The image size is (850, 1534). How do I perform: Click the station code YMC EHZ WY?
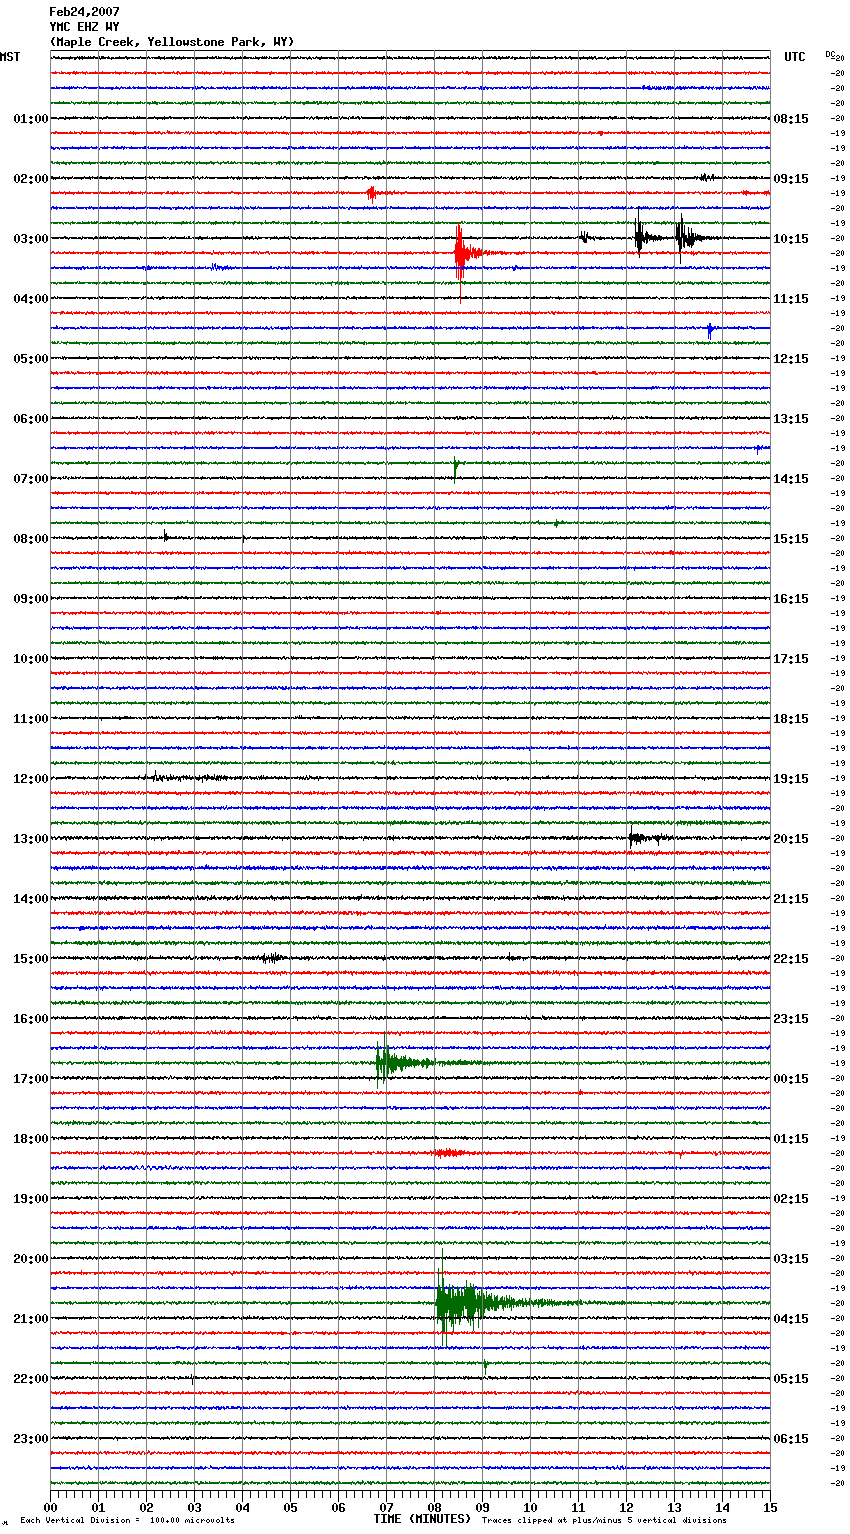[x=85, y=27]
